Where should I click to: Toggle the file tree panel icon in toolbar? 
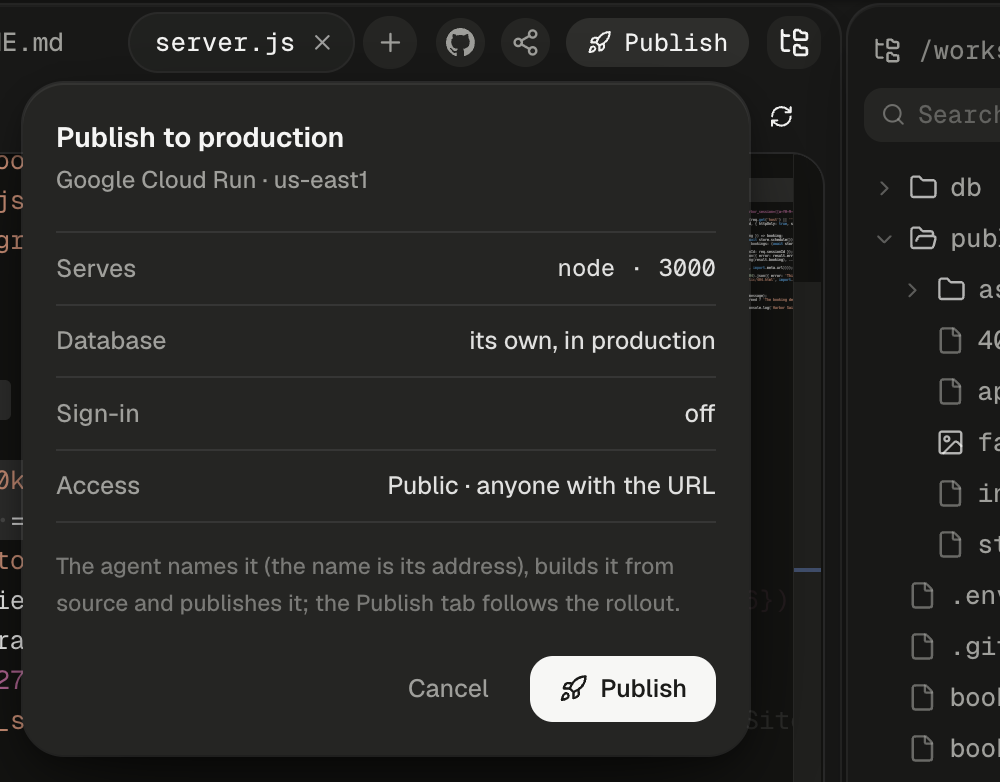[x=794, y=43]
